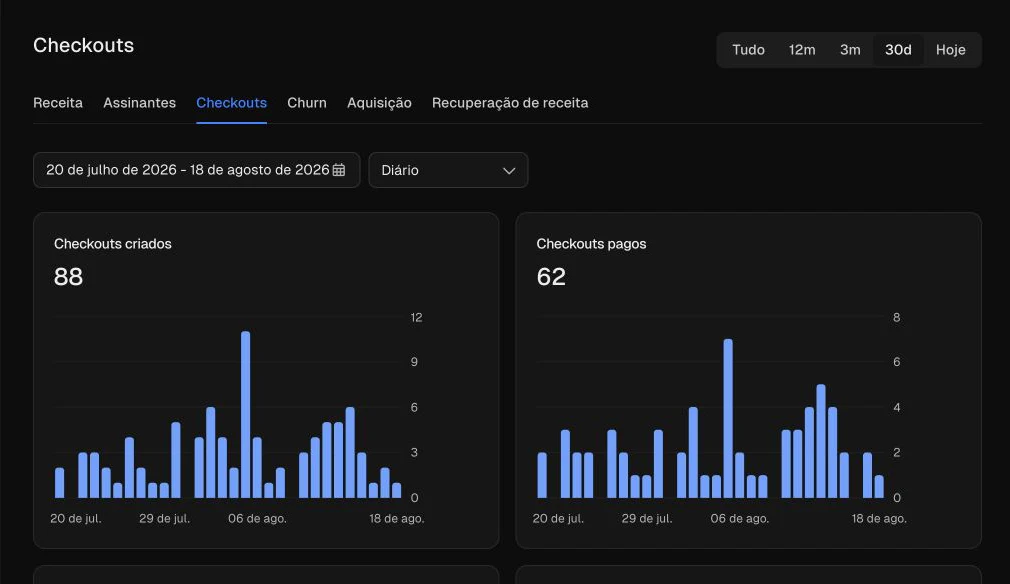Click the Checkouts criados title

pyautogui.click(x=113, y=244)
